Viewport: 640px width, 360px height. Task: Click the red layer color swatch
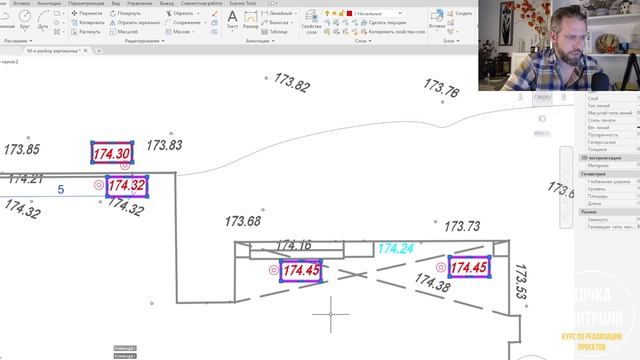[x=349, y=13]
